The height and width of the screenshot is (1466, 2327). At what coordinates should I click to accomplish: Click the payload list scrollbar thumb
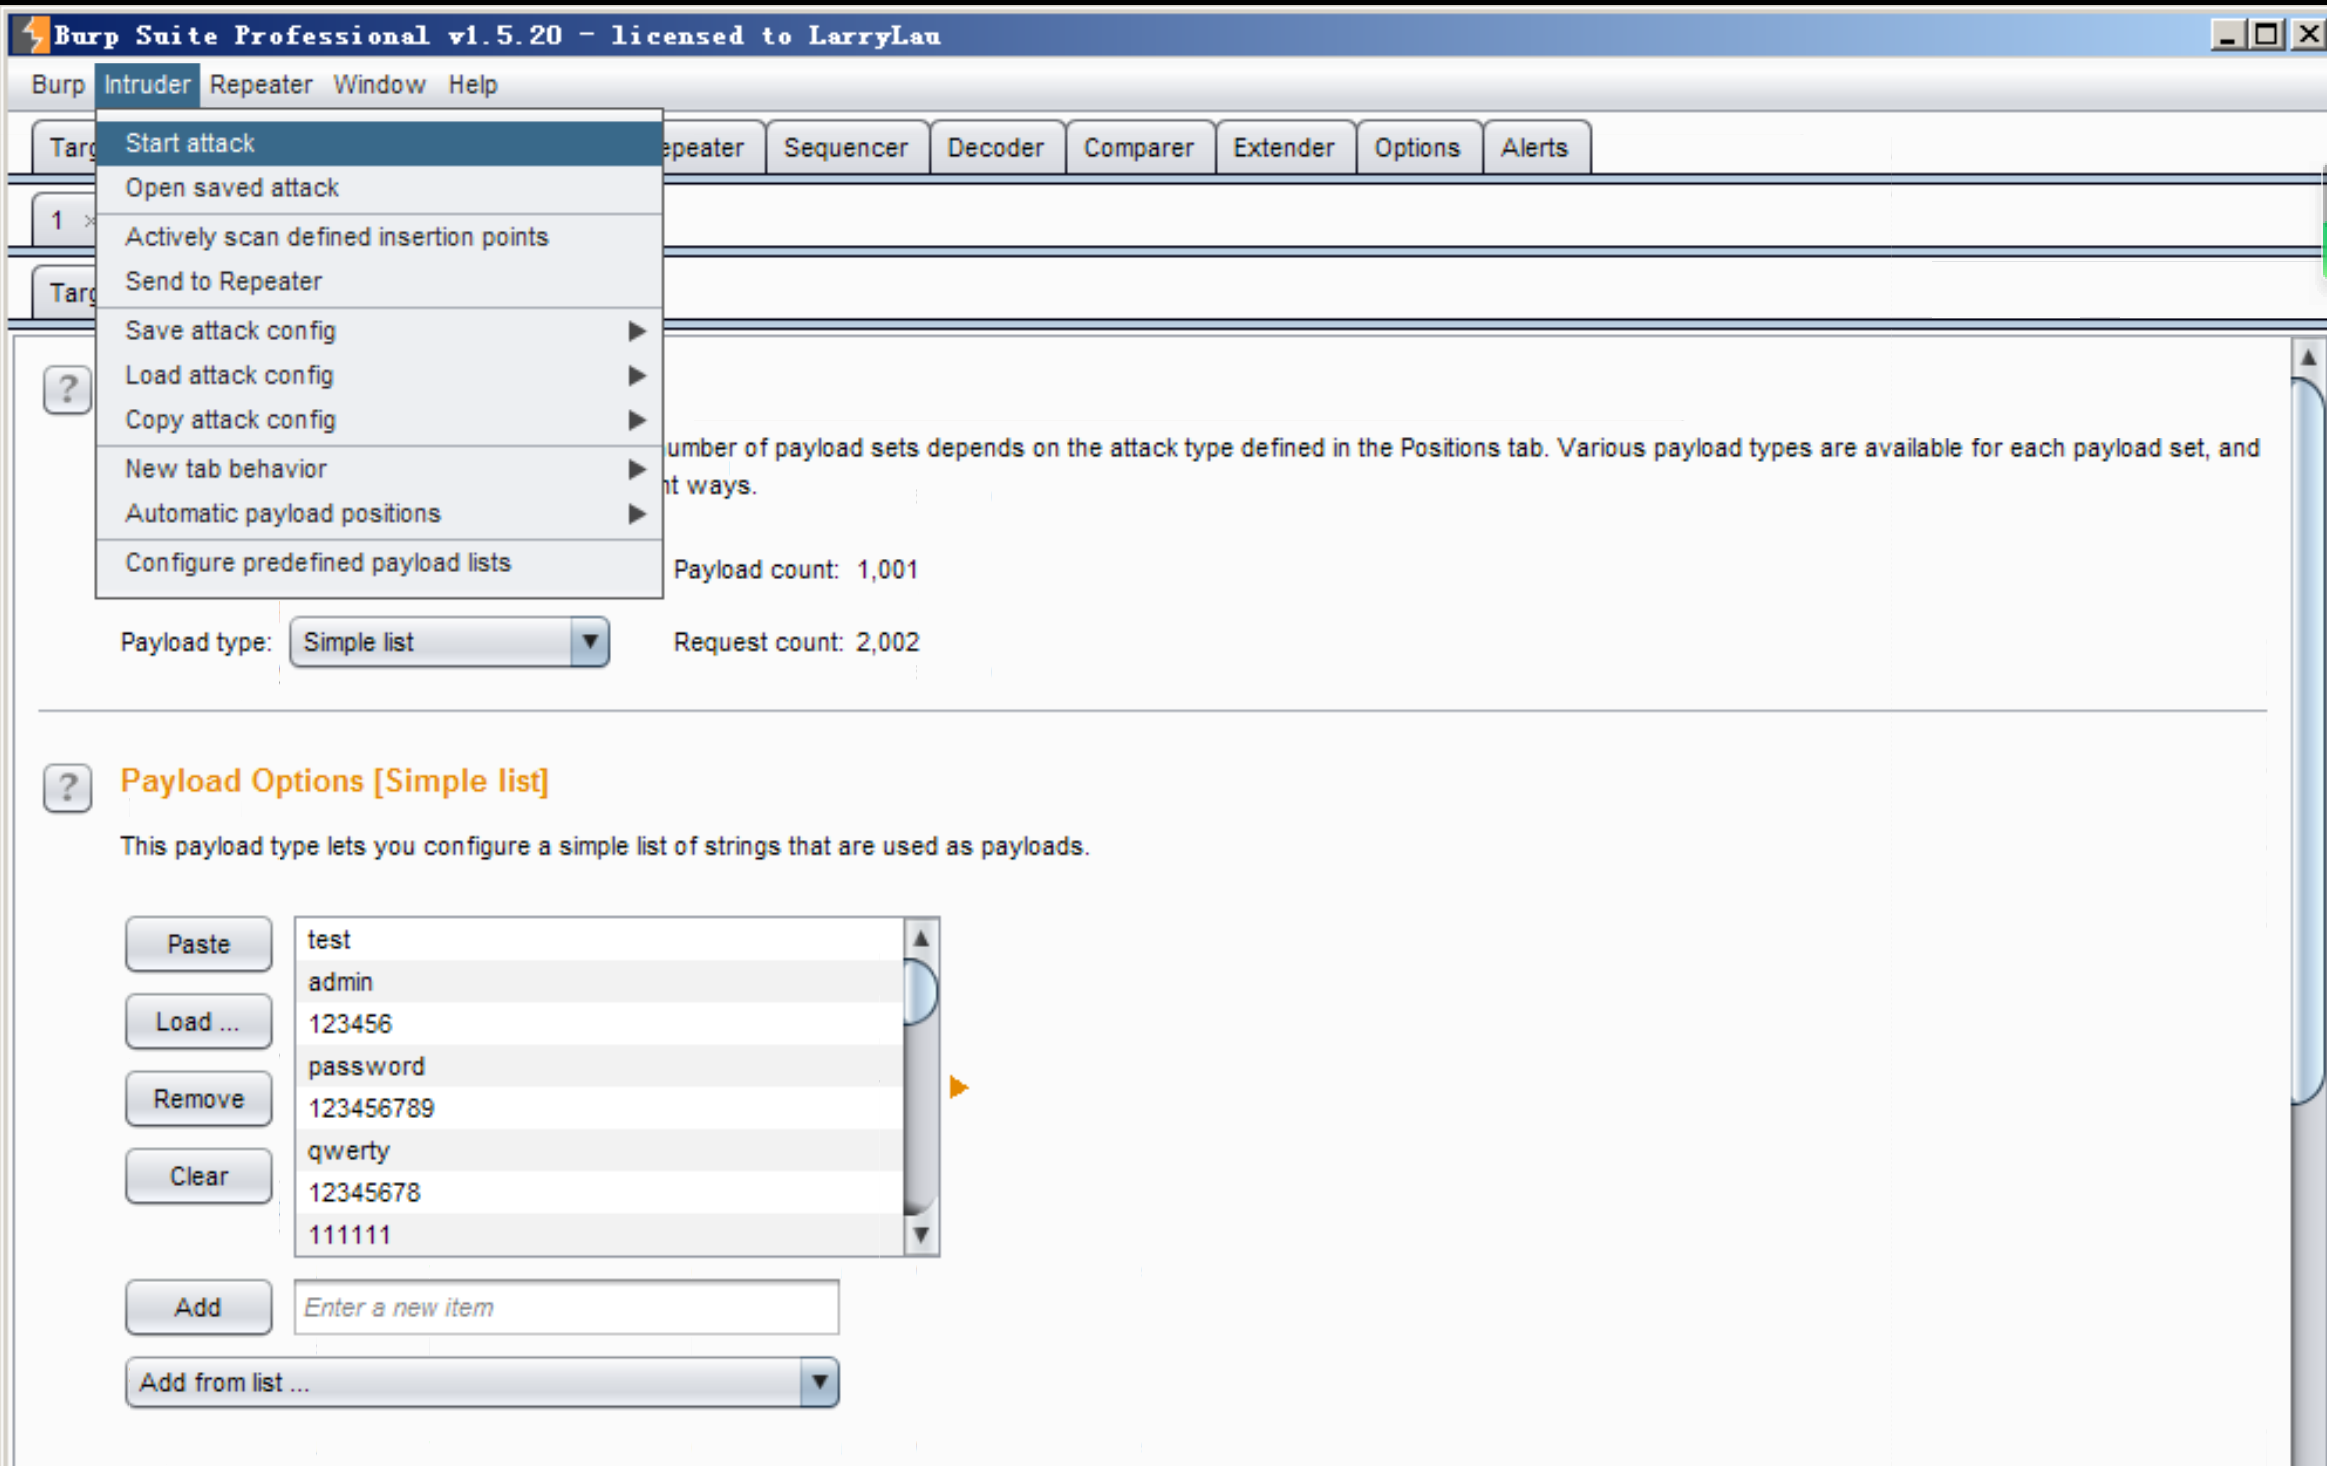point(920,991)
